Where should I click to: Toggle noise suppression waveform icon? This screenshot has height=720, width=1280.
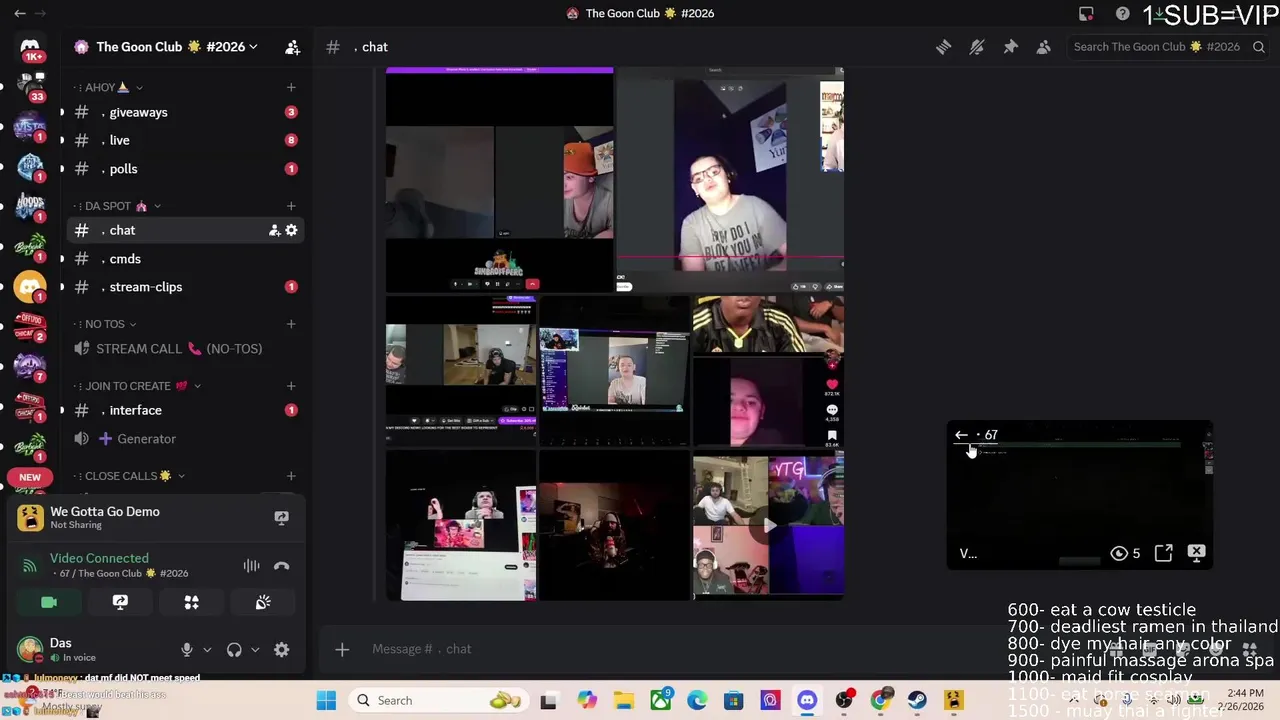(x=251, y=566)
